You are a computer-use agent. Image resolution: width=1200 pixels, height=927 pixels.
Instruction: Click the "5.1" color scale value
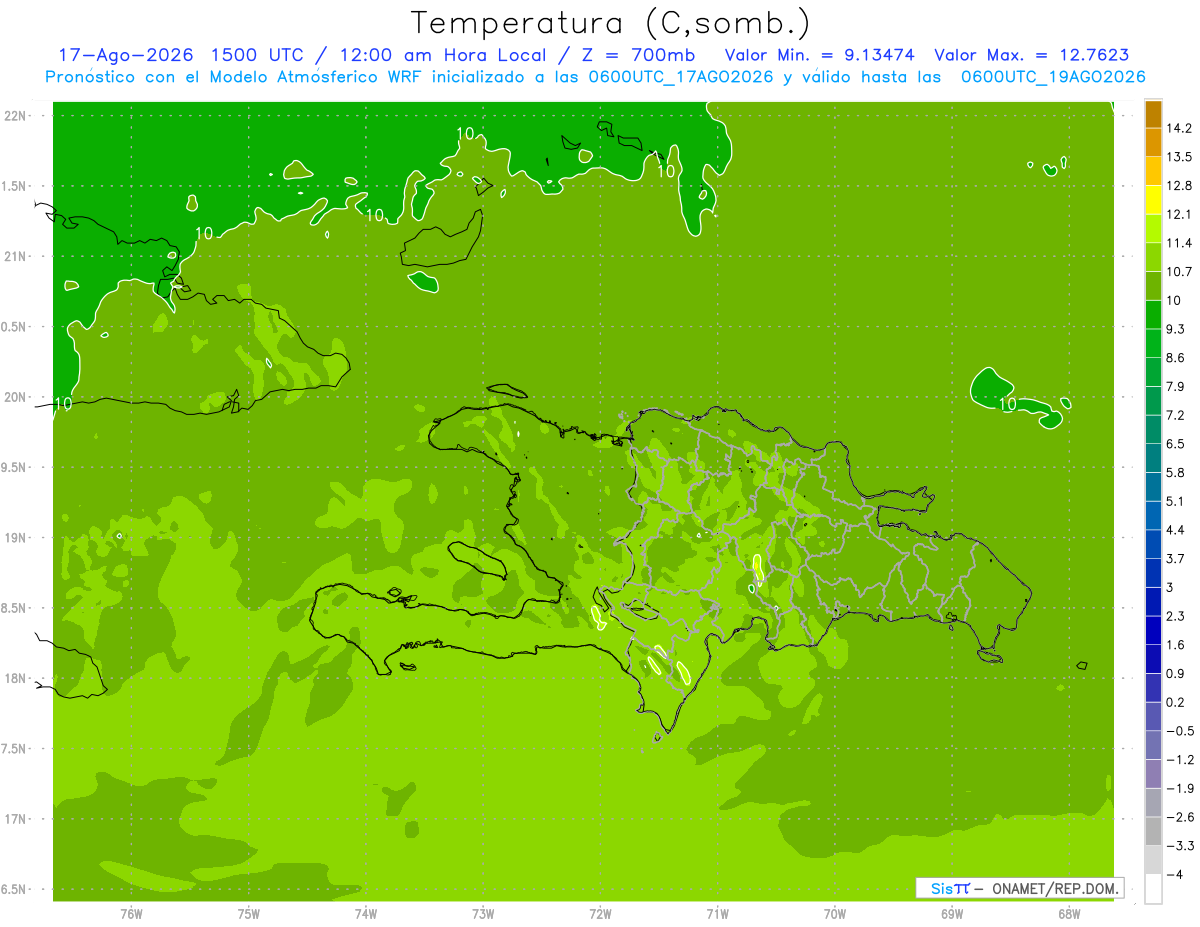[1175, 501]
